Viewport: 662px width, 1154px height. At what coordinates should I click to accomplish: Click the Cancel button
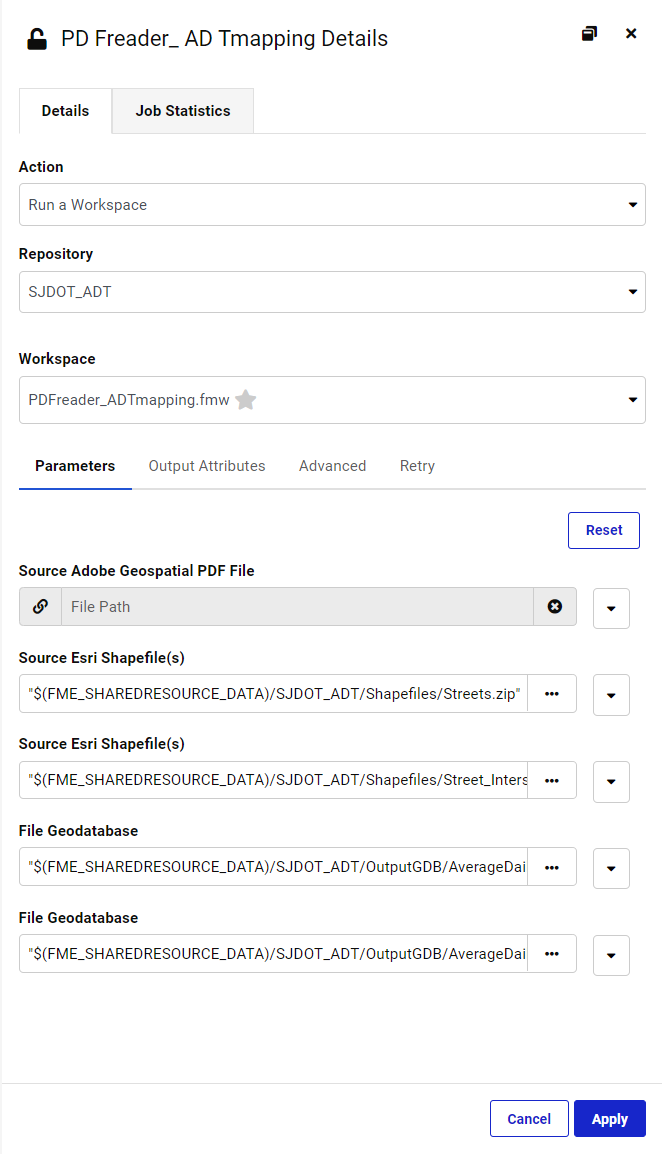click(x=529, y=1119)
